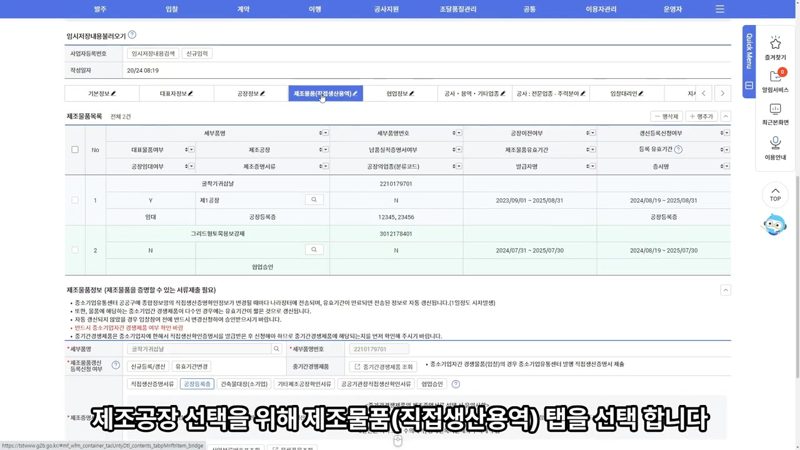Select the 건축물대장(소기업) document button
Image resolution: width=800 pixels, height=450 pixels.
[x=244, y=384]
